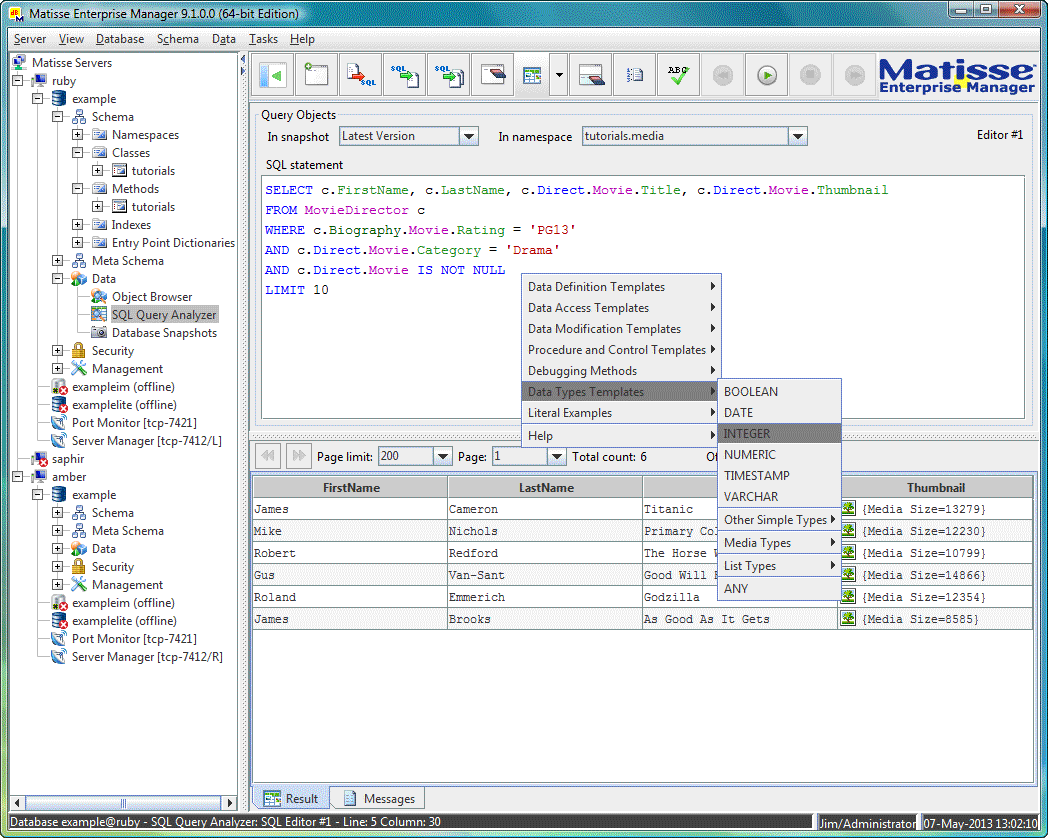The height and width of the screenshot is (838, 1048).
Task: Click the Server Manager [tcp-7412/R] icon
Action: pyautogui.click(x=59, y=656)
